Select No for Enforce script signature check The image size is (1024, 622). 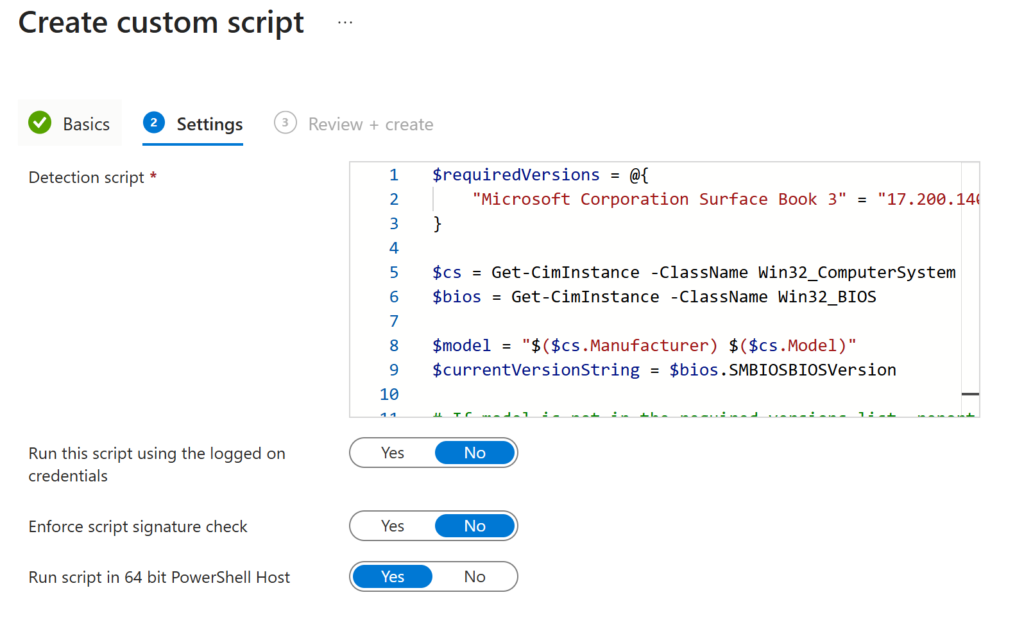[475, 526]
